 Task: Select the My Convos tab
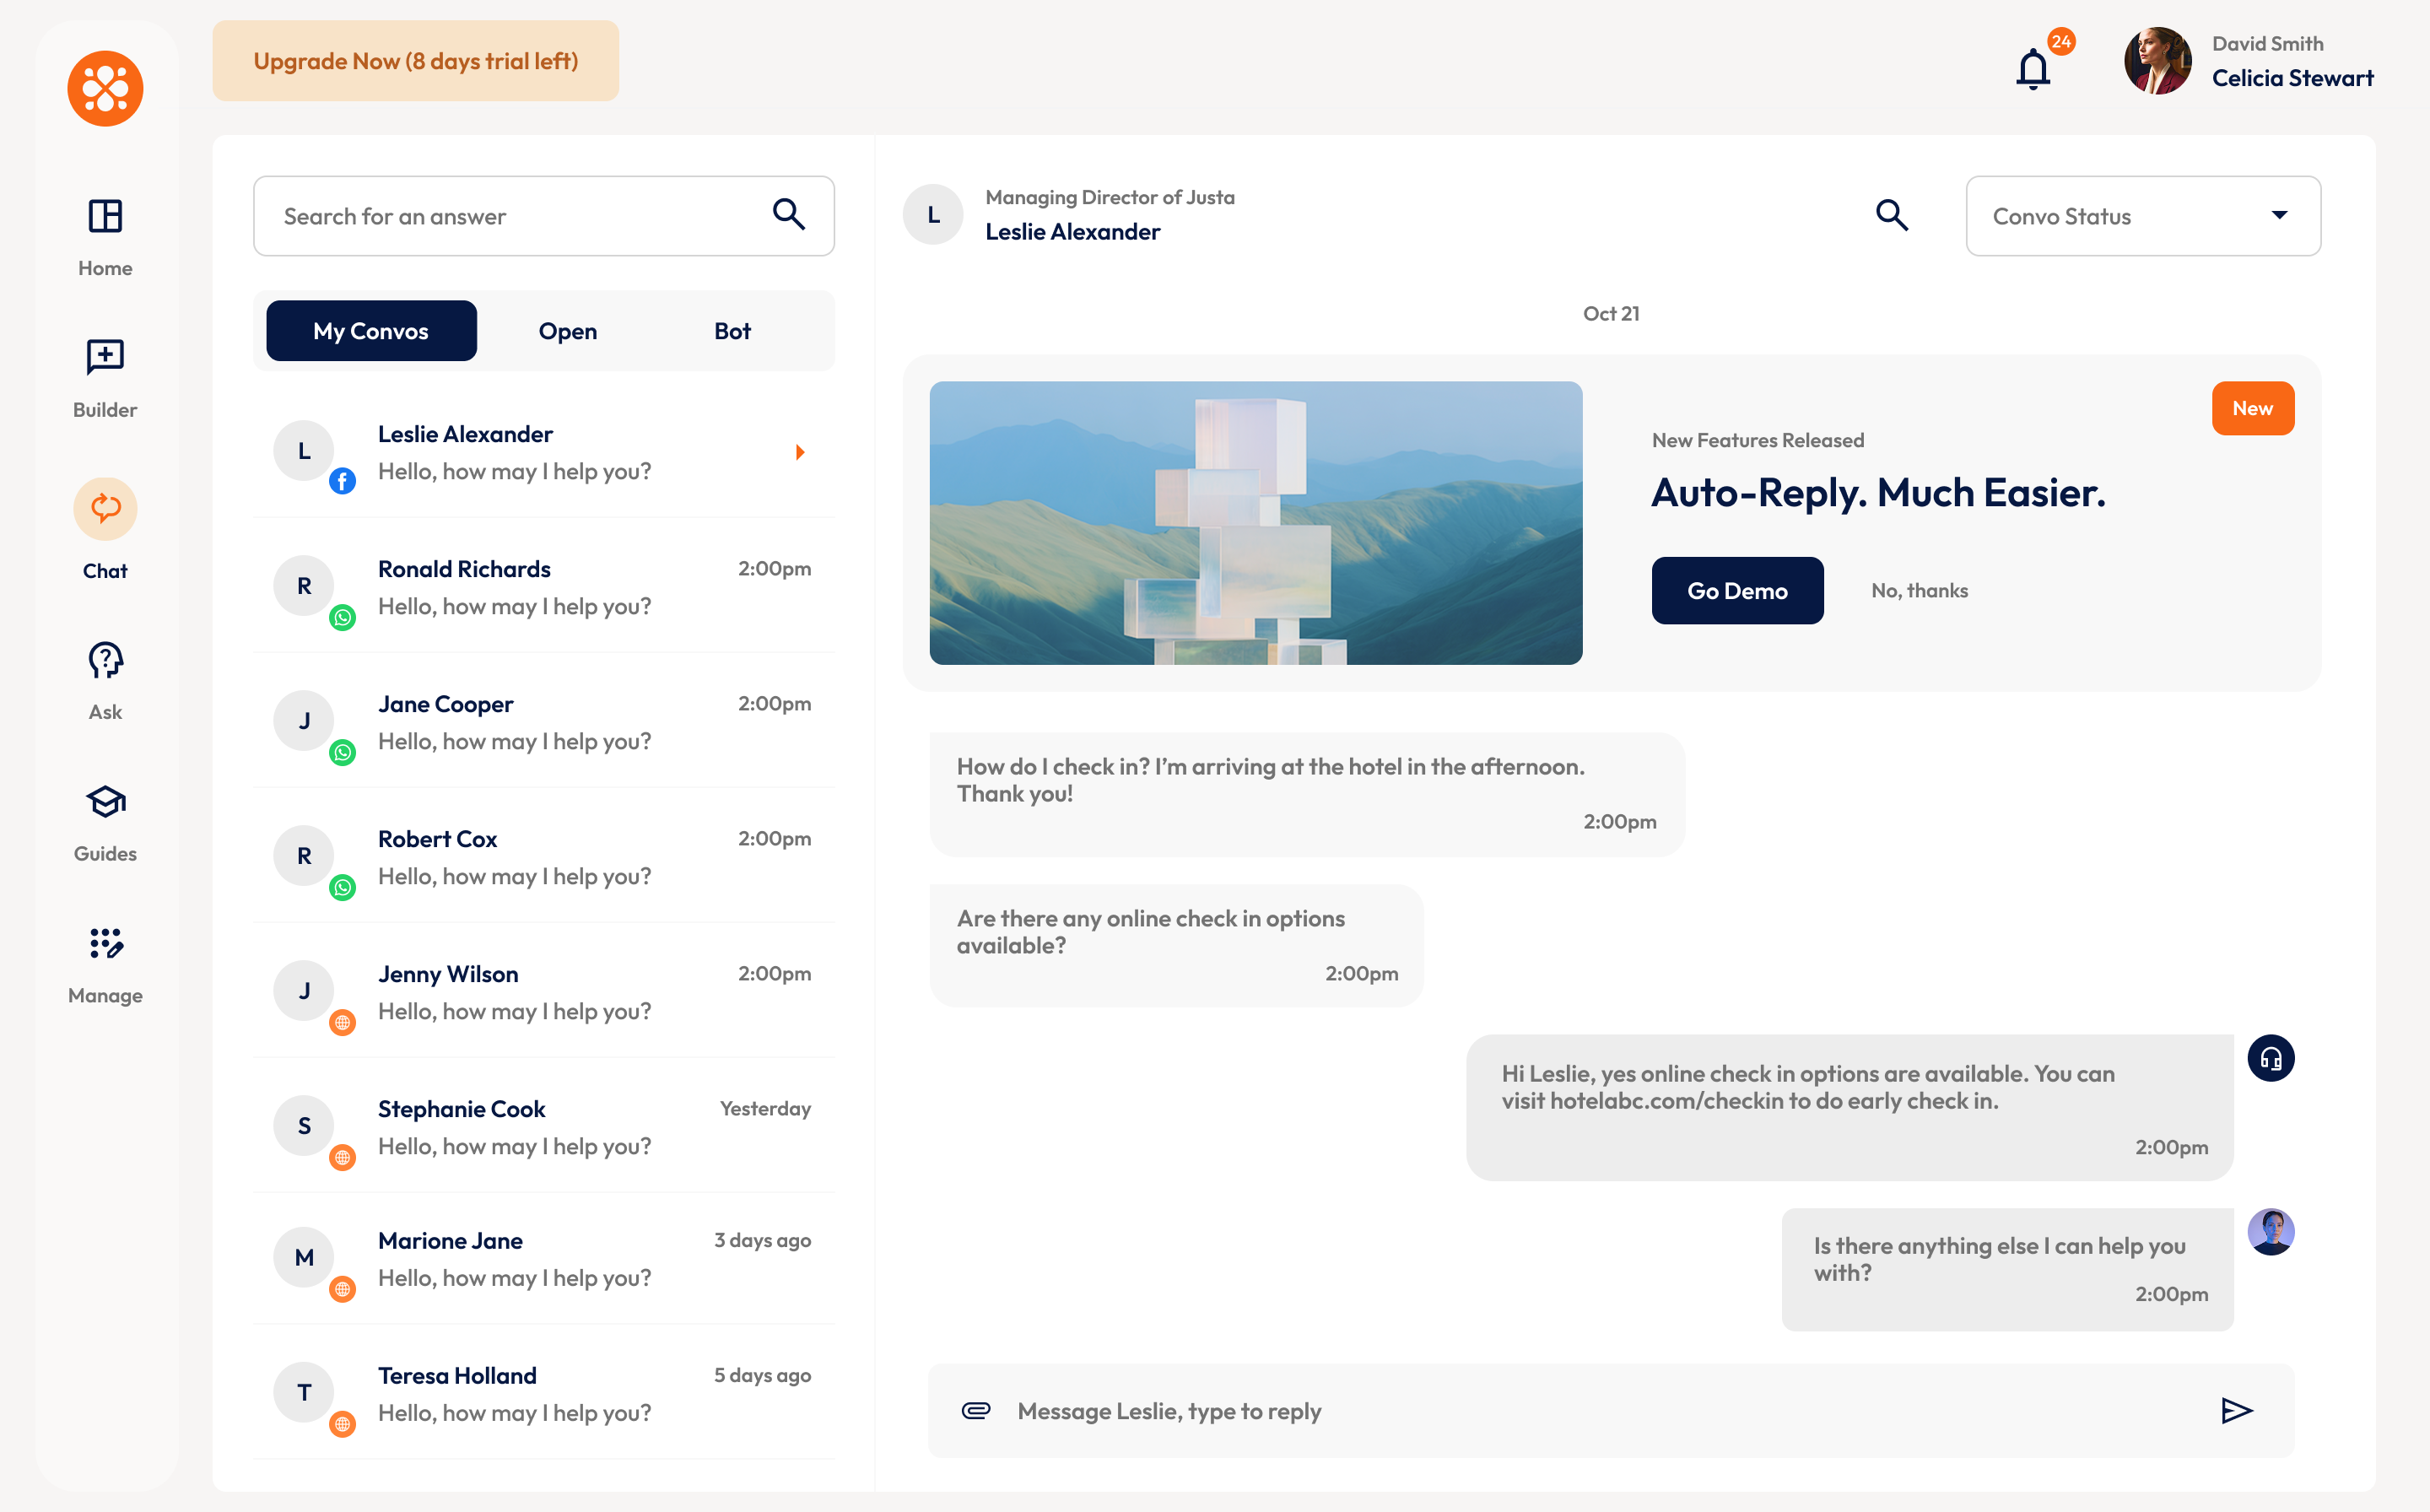[371, 331]
